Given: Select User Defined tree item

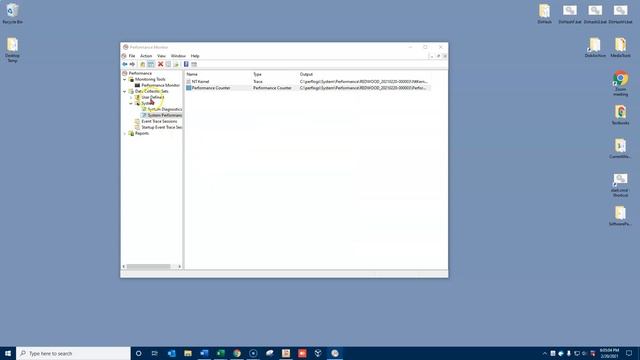Looking at the screenshot, I should click(153, 98).
